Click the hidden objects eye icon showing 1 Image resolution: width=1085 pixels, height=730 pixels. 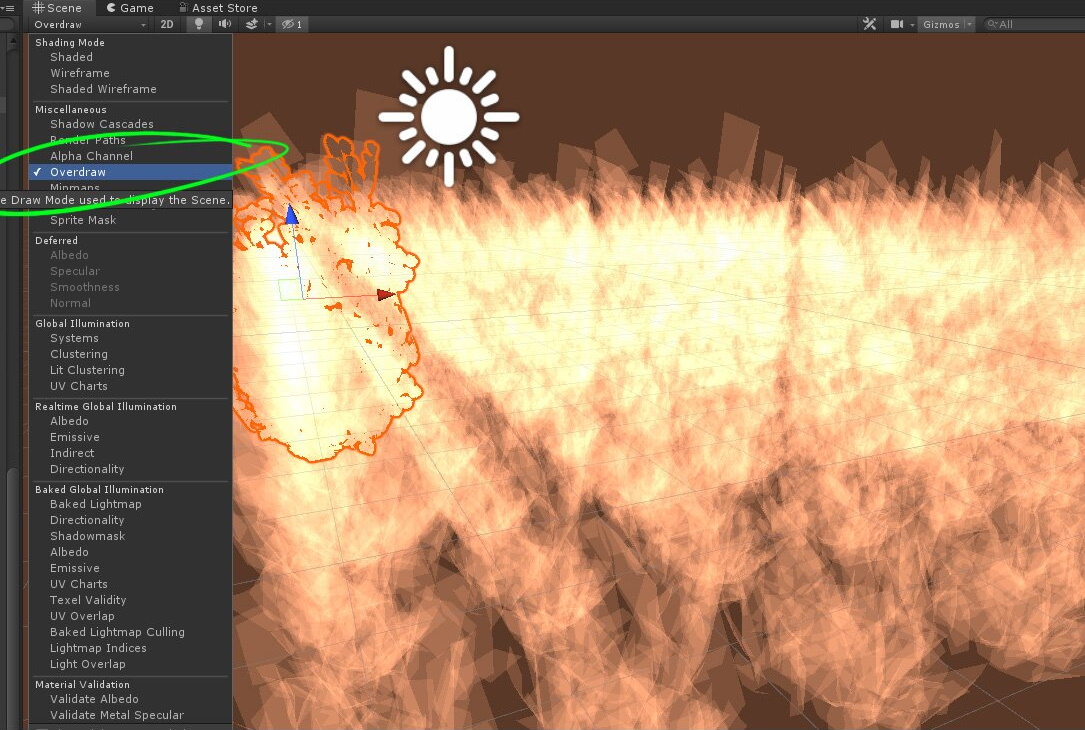click(291, 24)
